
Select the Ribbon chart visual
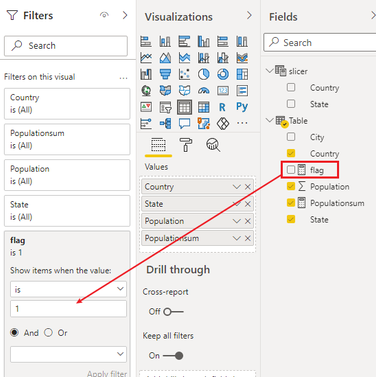(x=242, y=58)
